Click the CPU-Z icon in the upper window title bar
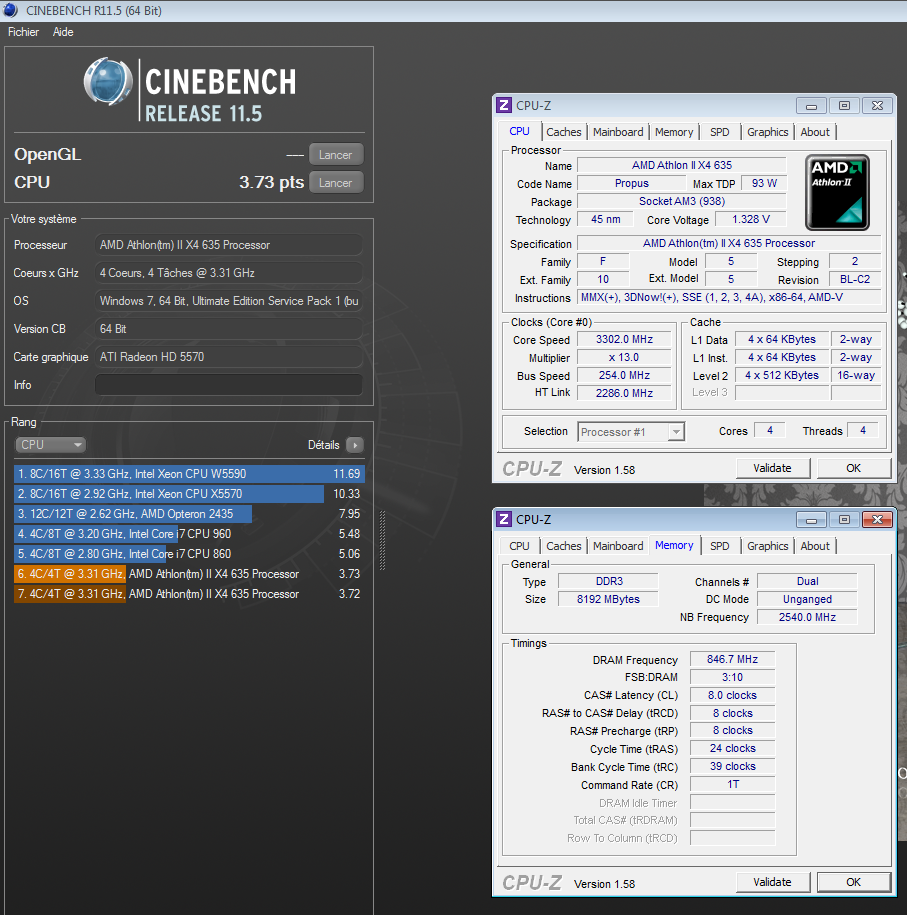The image size is (907, 915). [x=504, y=105]
